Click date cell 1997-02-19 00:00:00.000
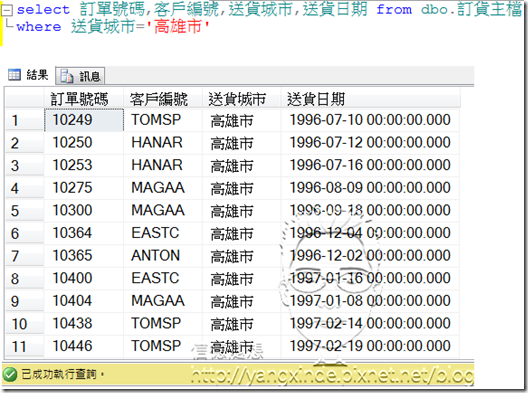The height and width of the screenshot is (393, 528). tap(370, 346)
